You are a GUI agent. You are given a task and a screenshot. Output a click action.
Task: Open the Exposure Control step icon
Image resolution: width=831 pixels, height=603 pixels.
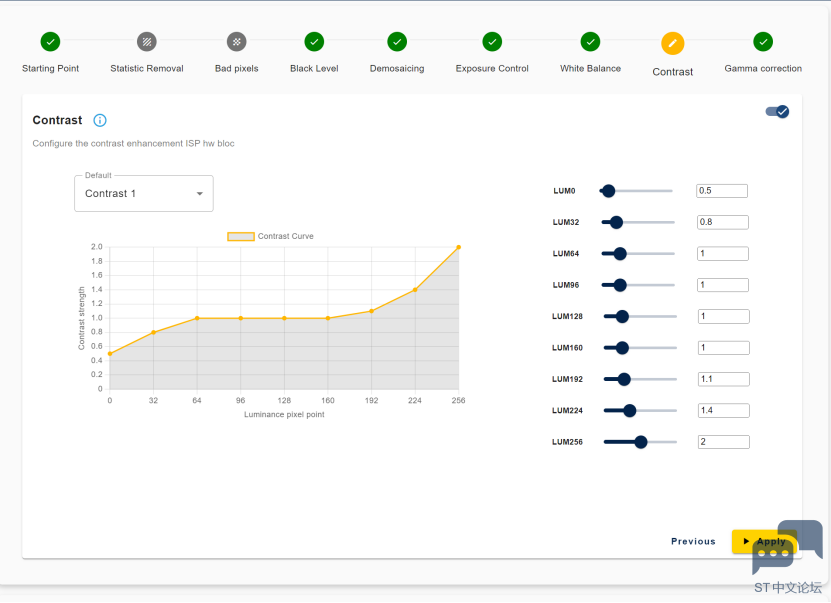pos(492,41)
